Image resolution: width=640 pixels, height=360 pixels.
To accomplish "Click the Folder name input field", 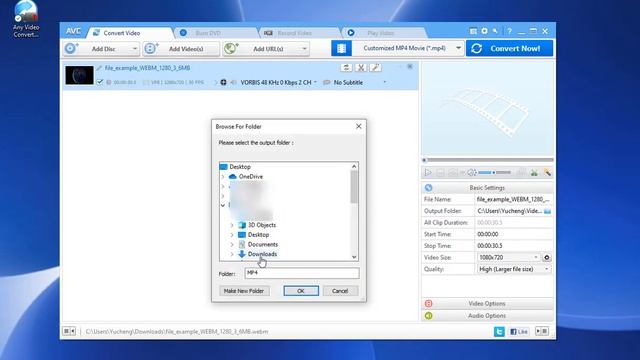I will point(302,273).
